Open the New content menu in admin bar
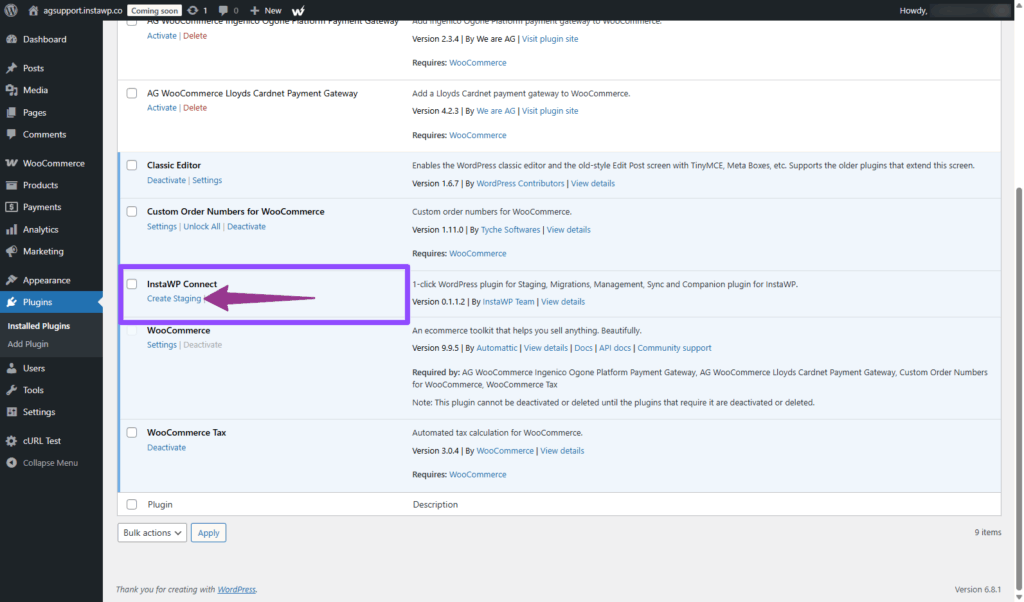 (x=266, y=10)
